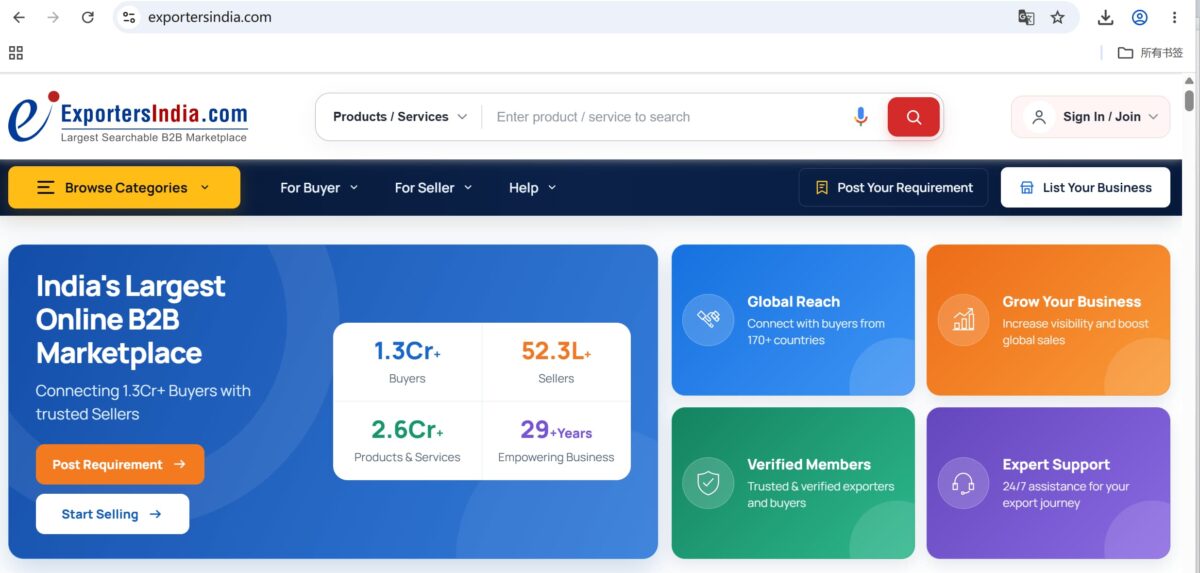The height and width of the screenshot is (573, 1200).
Task: Click the Largest Searchable B2B Marketplace tagline
Action: coord(153,138)
